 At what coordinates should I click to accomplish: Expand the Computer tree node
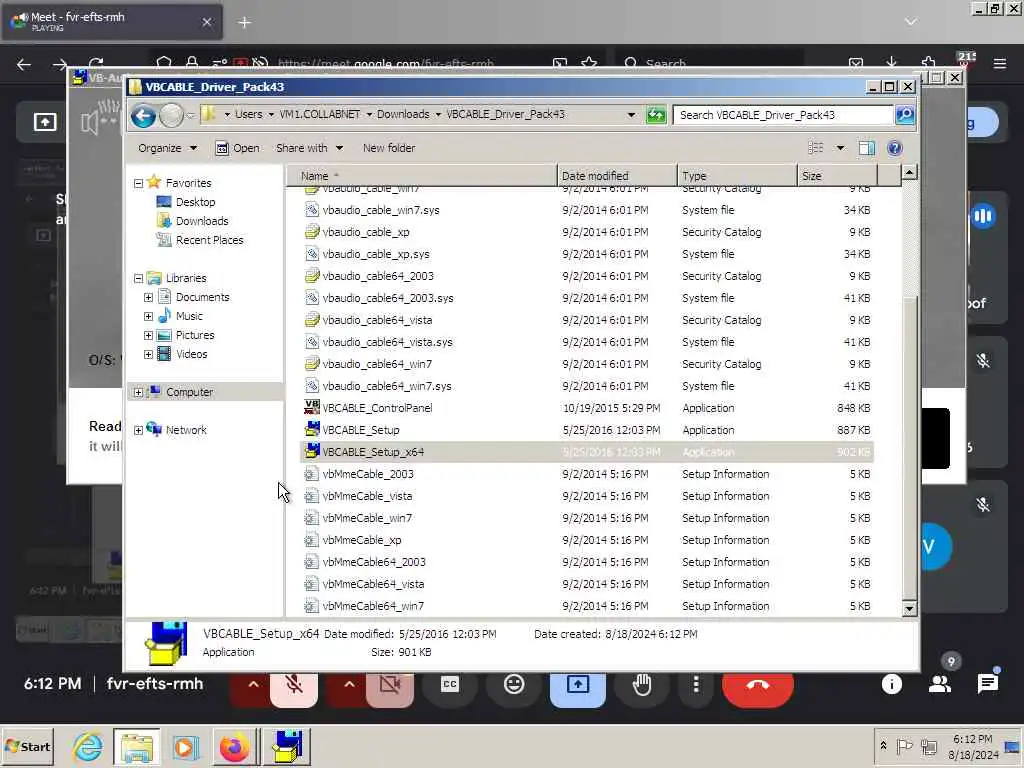(138, 392)
